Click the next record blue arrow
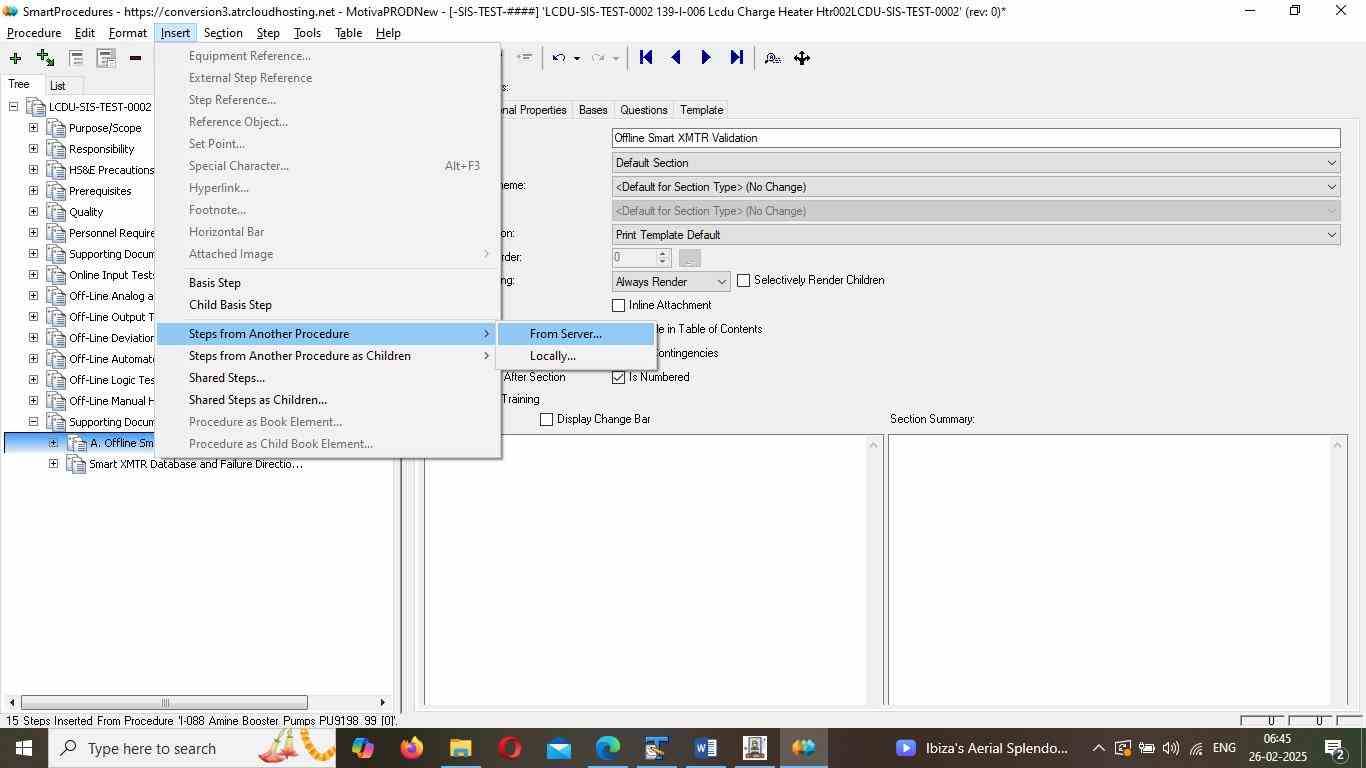Viewport: 1366px width, 768px height. point(706,58)
